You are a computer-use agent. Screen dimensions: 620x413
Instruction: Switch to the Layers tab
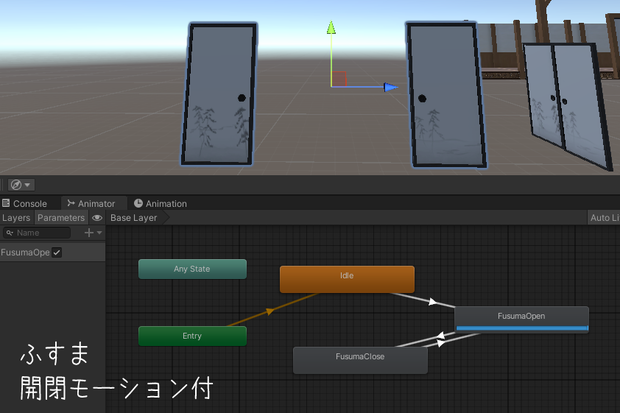coord(16,218)
